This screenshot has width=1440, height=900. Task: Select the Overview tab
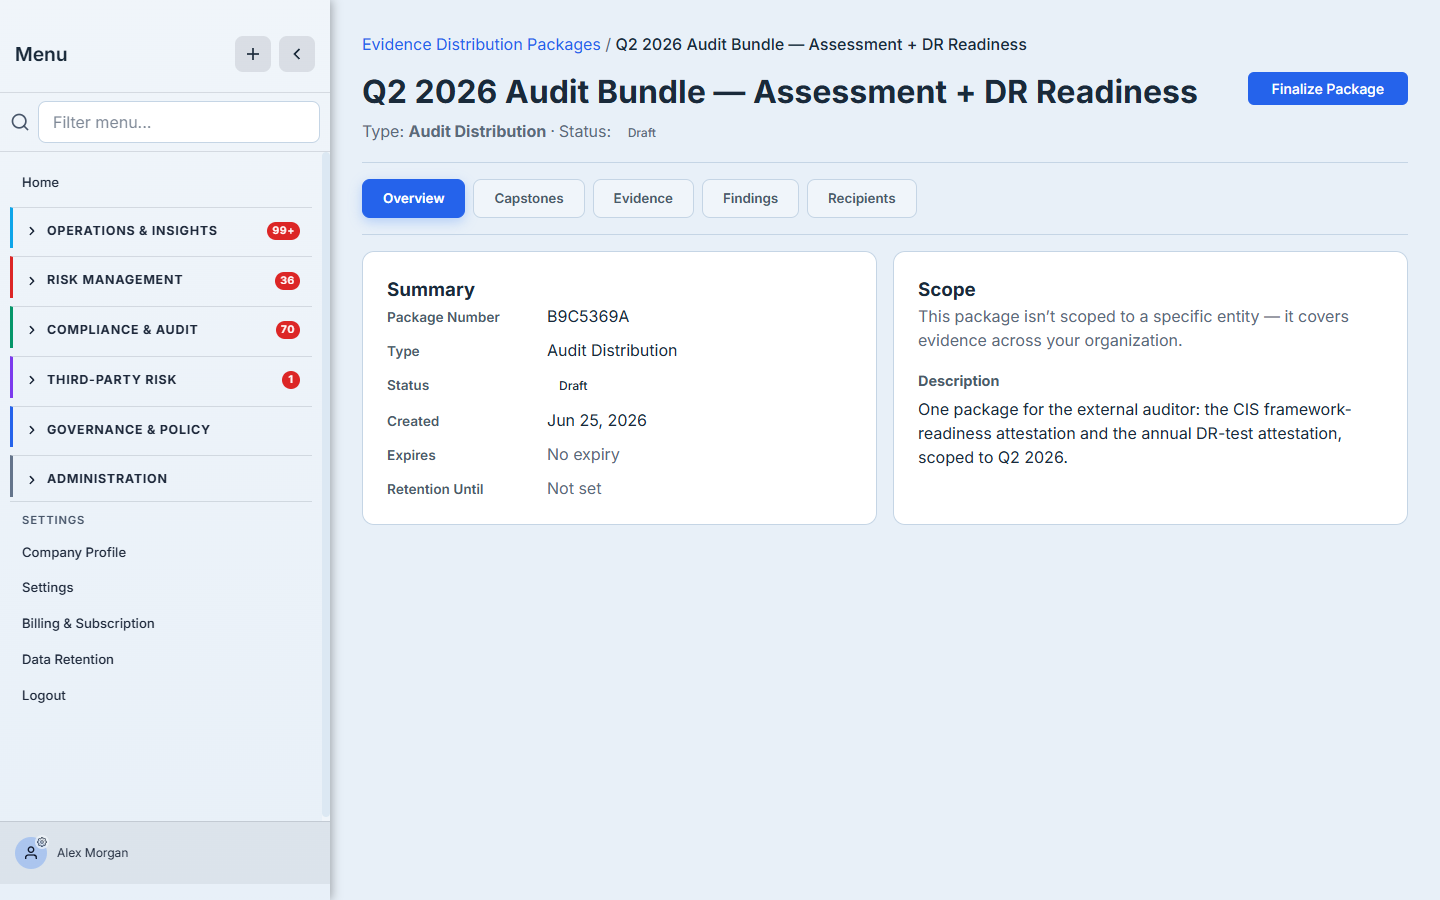[x=413, y=198]
